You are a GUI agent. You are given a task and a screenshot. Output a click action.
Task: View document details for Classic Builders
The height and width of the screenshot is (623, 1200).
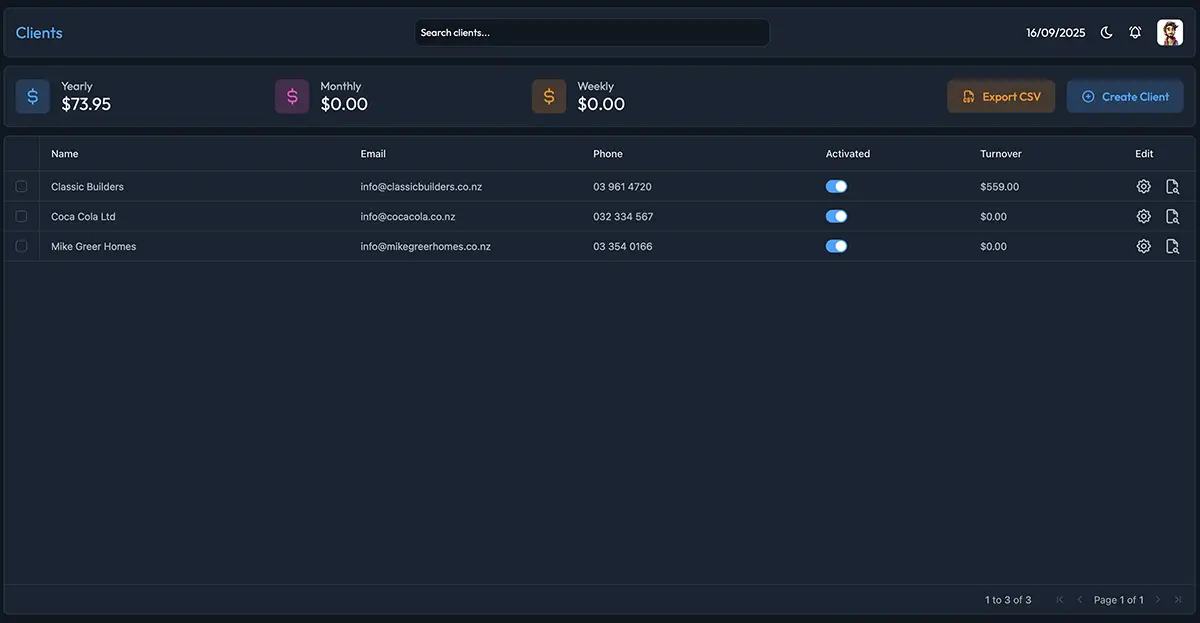[1172, 187]
